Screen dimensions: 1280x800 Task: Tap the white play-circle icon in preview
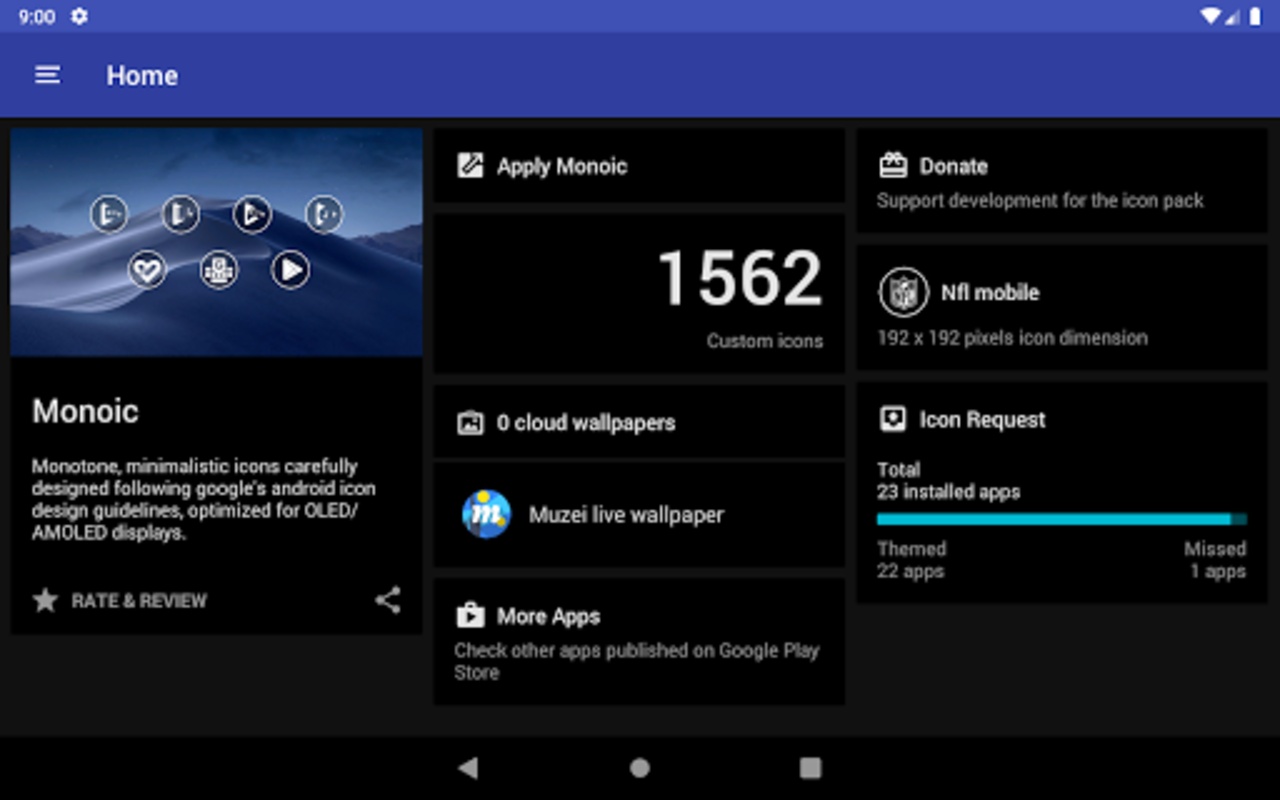[x=290, y=269]
